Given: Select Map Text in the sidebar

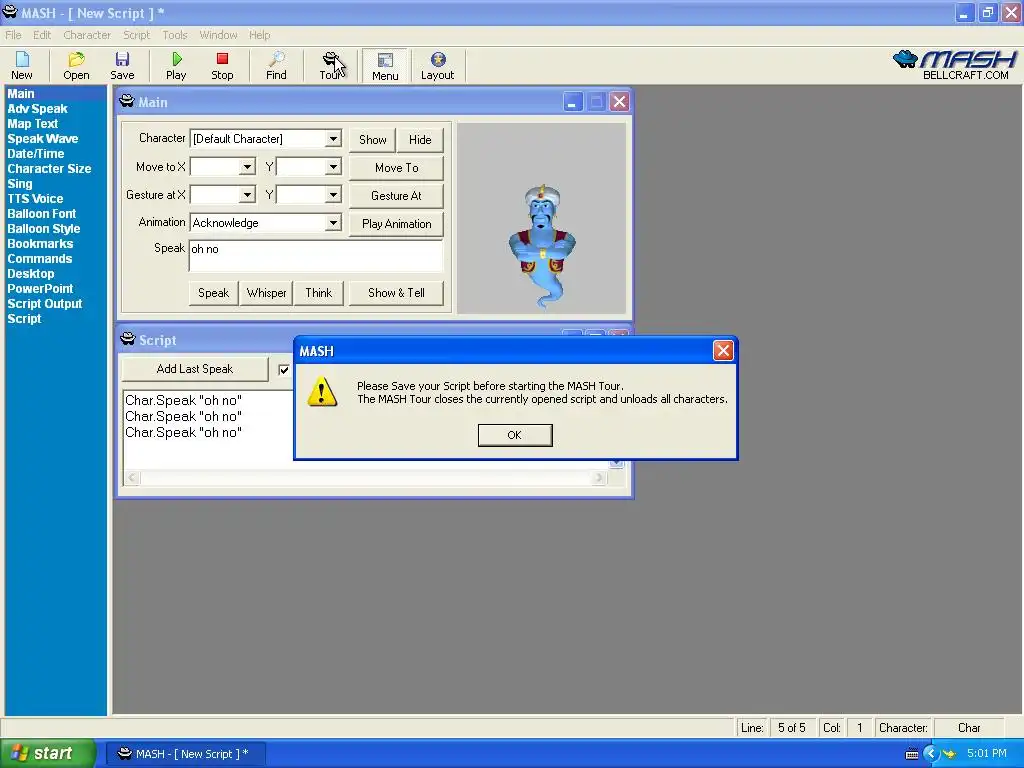Looking at the screenshot, I should click(x=33, y=124).
